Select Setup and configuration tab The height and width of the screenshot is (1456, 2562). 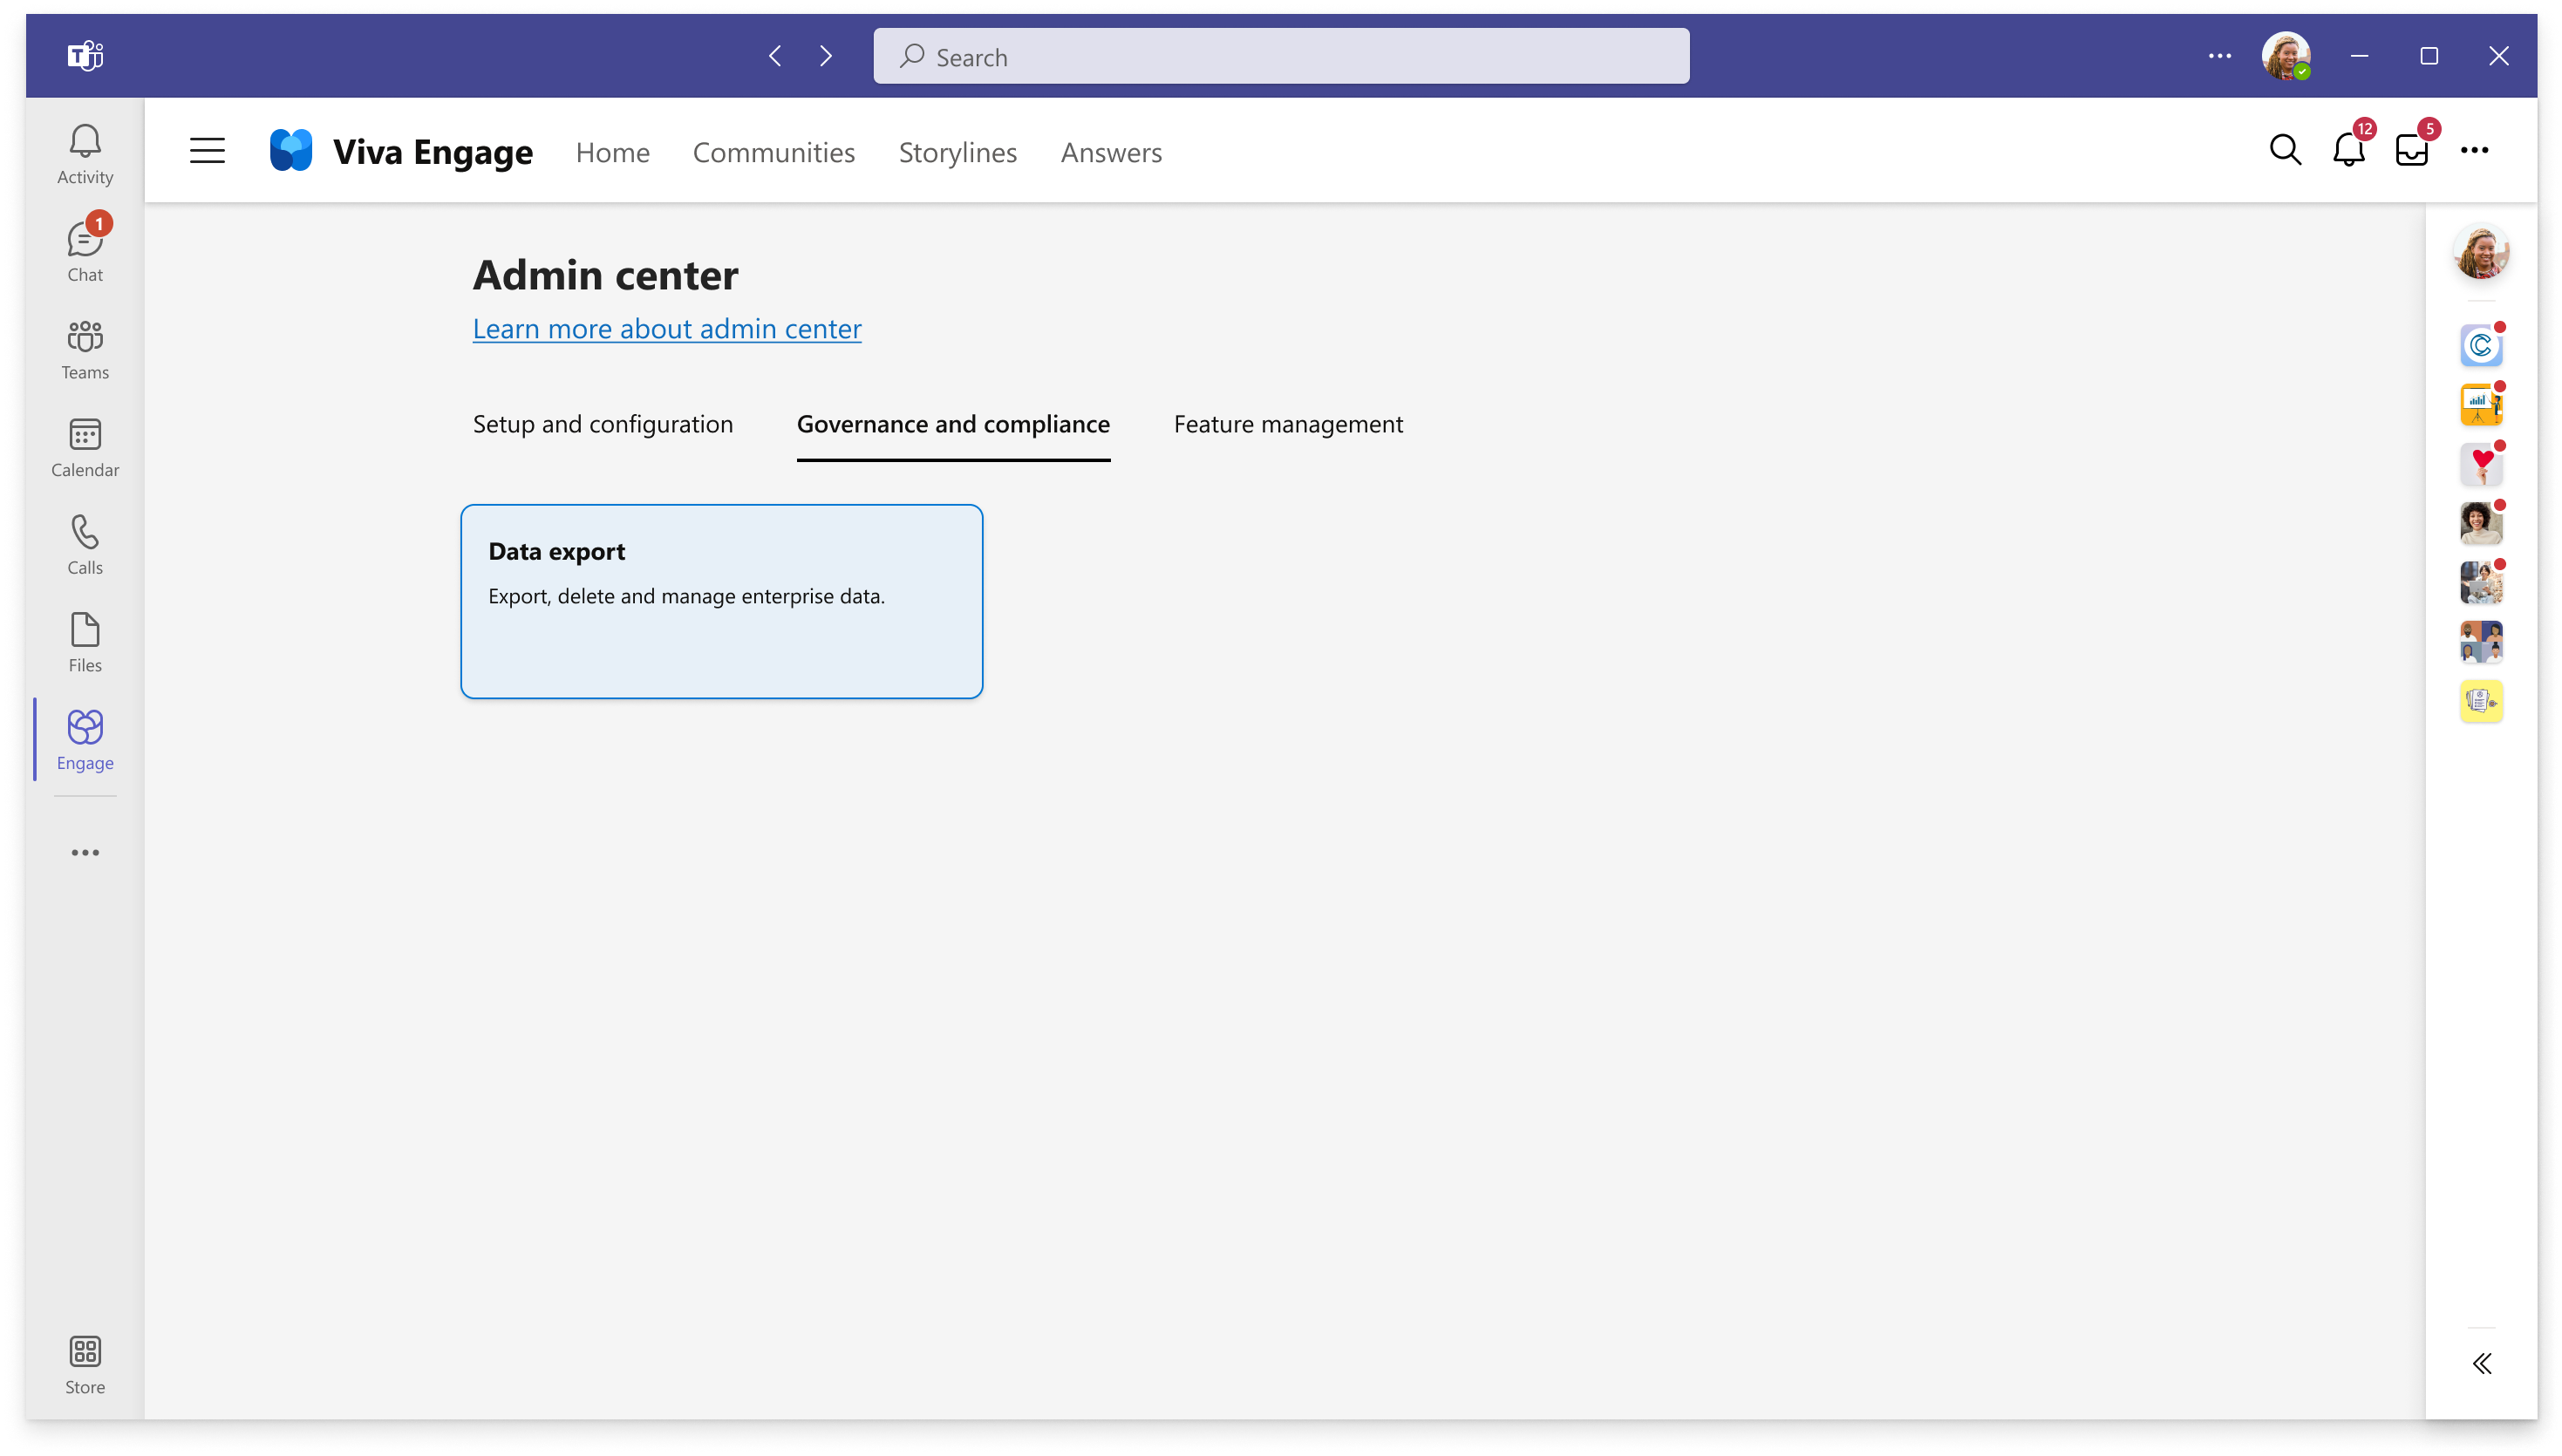point(602,422)
